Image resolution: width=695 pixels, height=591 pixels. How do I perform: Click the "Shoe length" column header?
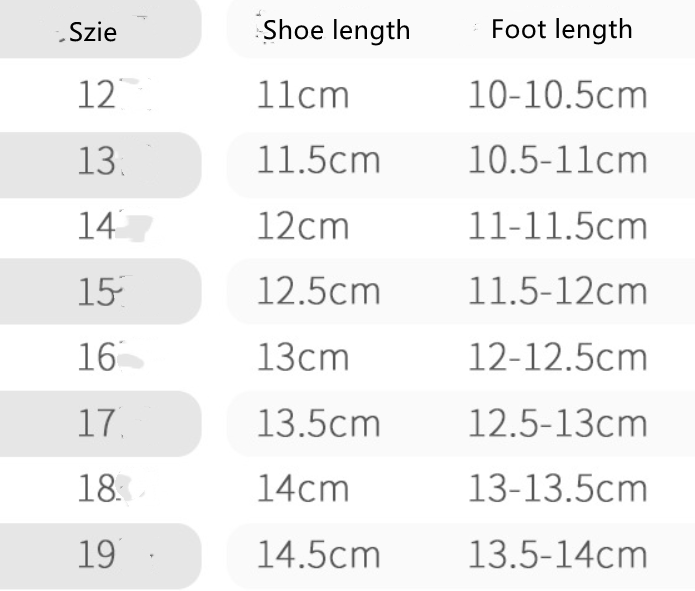[x=337, y=30]
